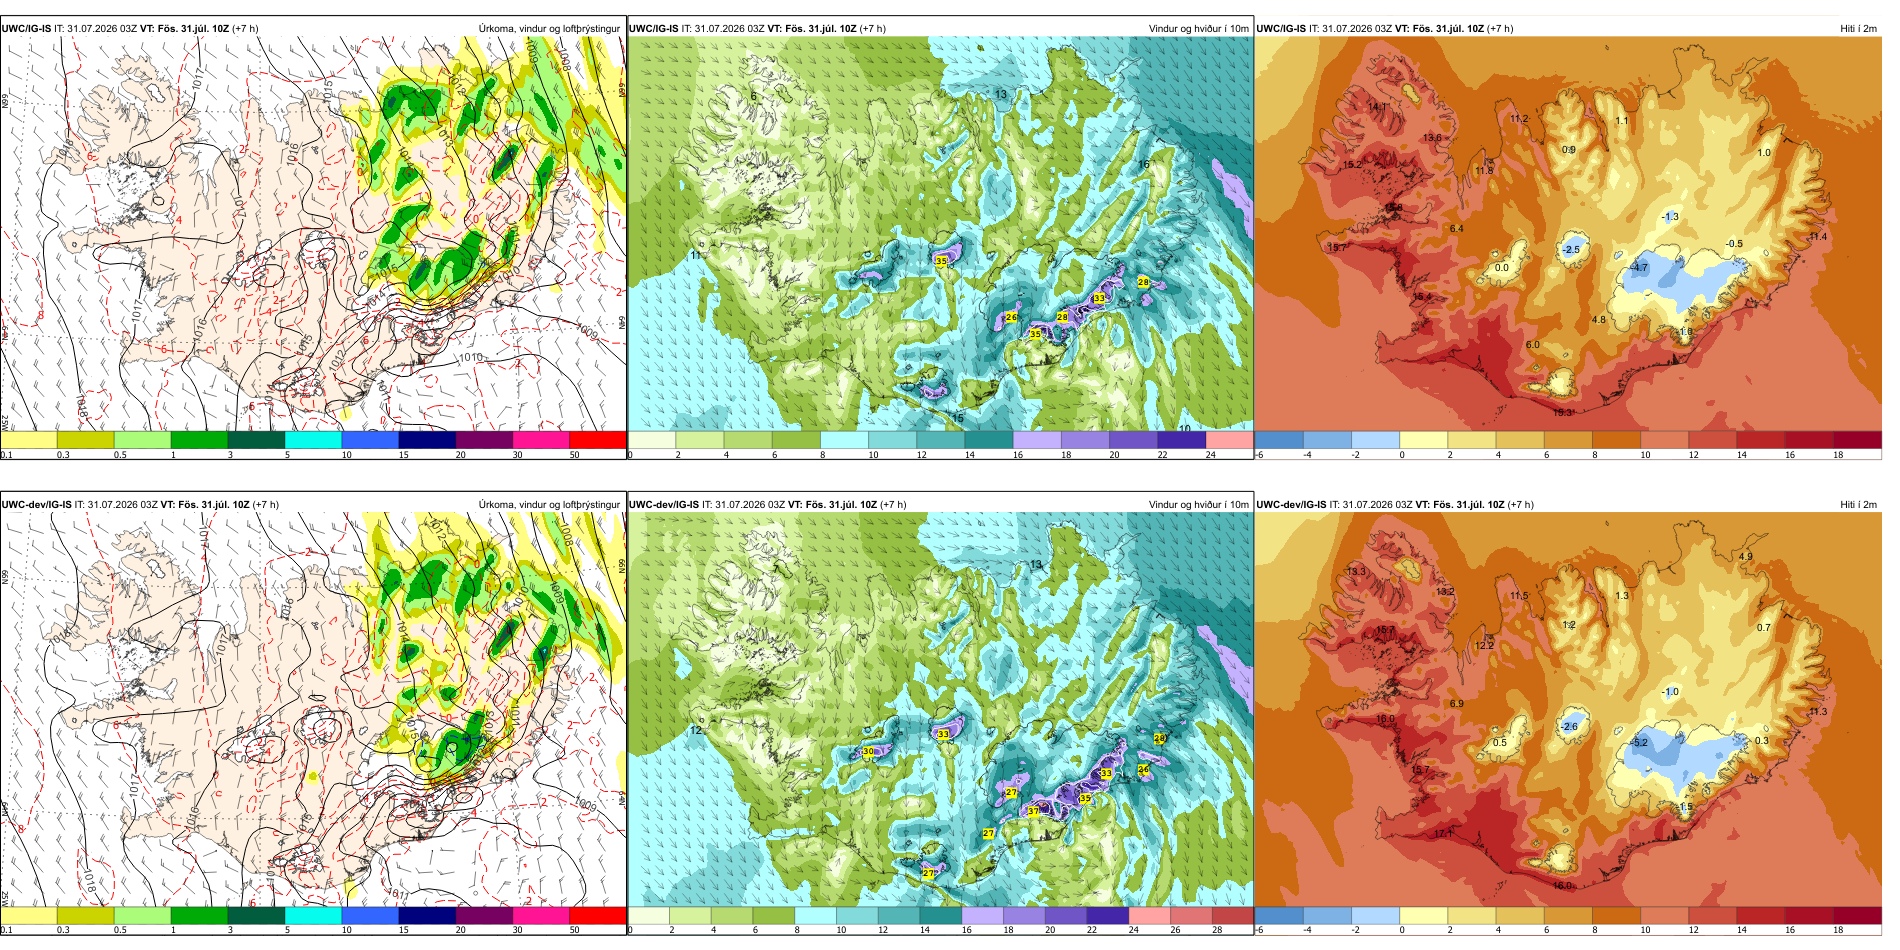The image size is (1900, 950).
Task: Pick the light blue -2–0 swatch in UWC-dev temperature legend
Action: point(1376,916)
